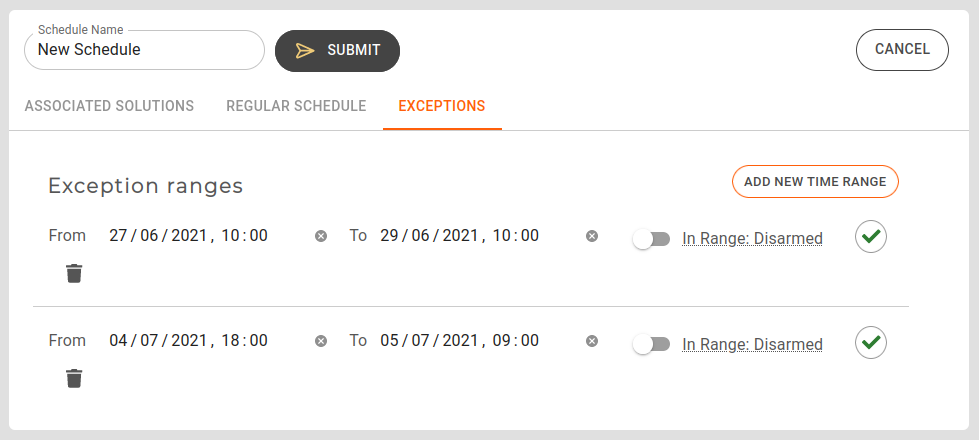Confirm second range with green checkmark
The height and width of the screenshot is (440, 979).
871,342
